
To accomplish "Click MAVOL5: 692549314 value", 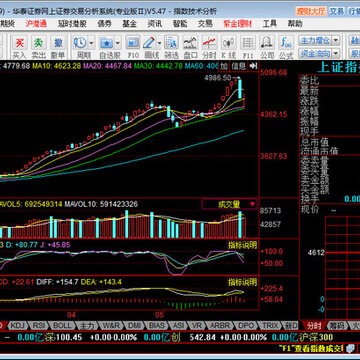I will [x=31, y=204].
